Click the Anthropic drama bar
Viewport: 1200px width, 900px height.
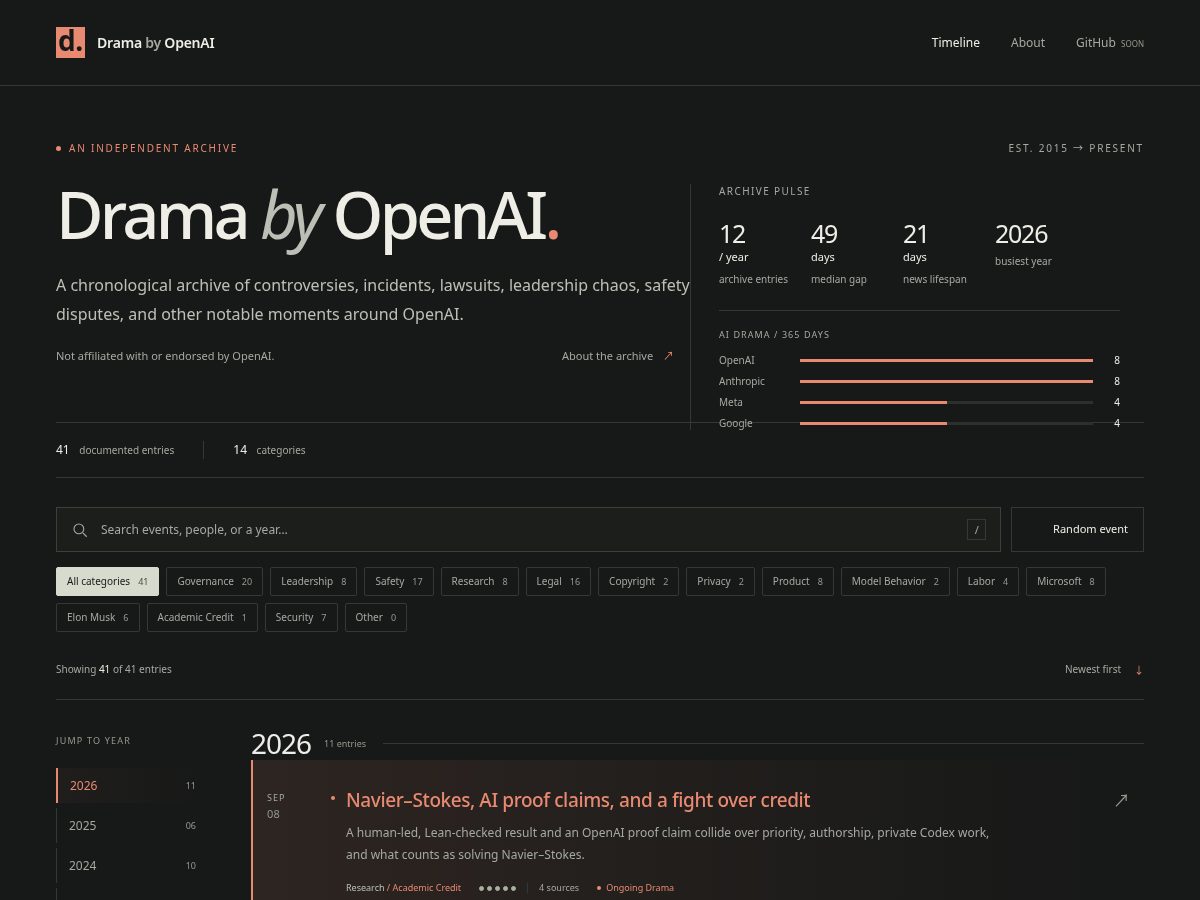(x=946, y=381)
